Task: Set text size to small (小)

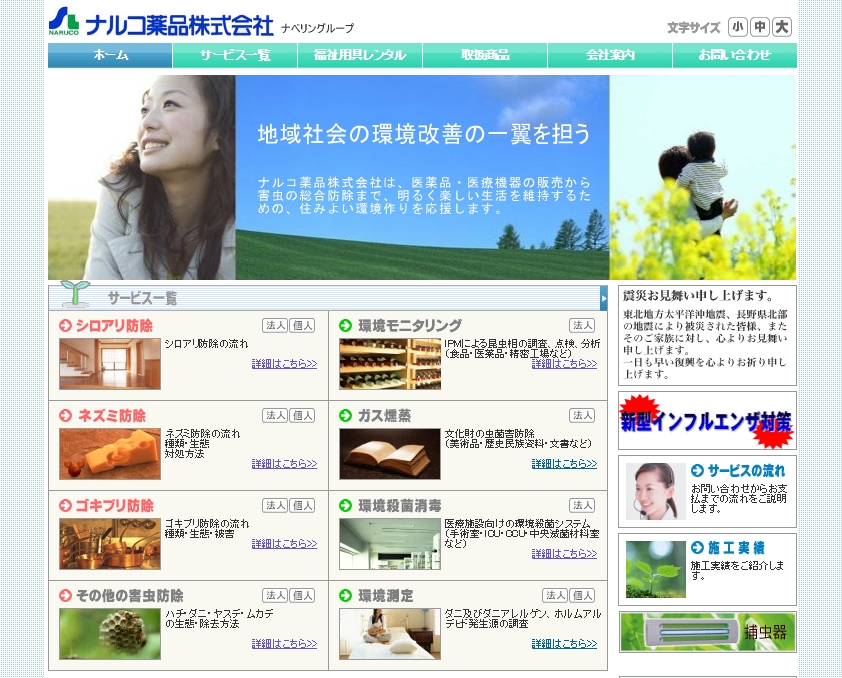Action: (738, 27)
